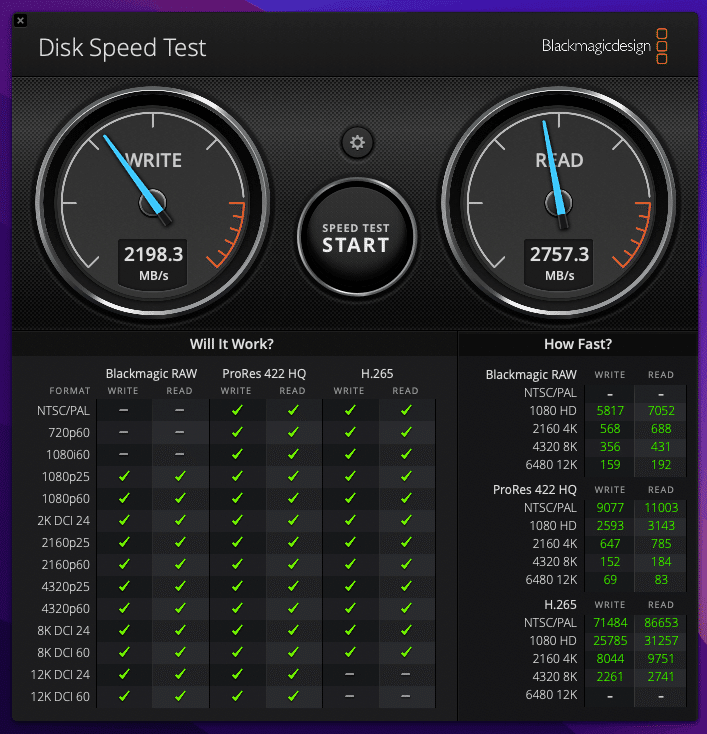
Task: Click Blackmagic RAW 2160 4K write value 568
Action: [x=610, y=429]
